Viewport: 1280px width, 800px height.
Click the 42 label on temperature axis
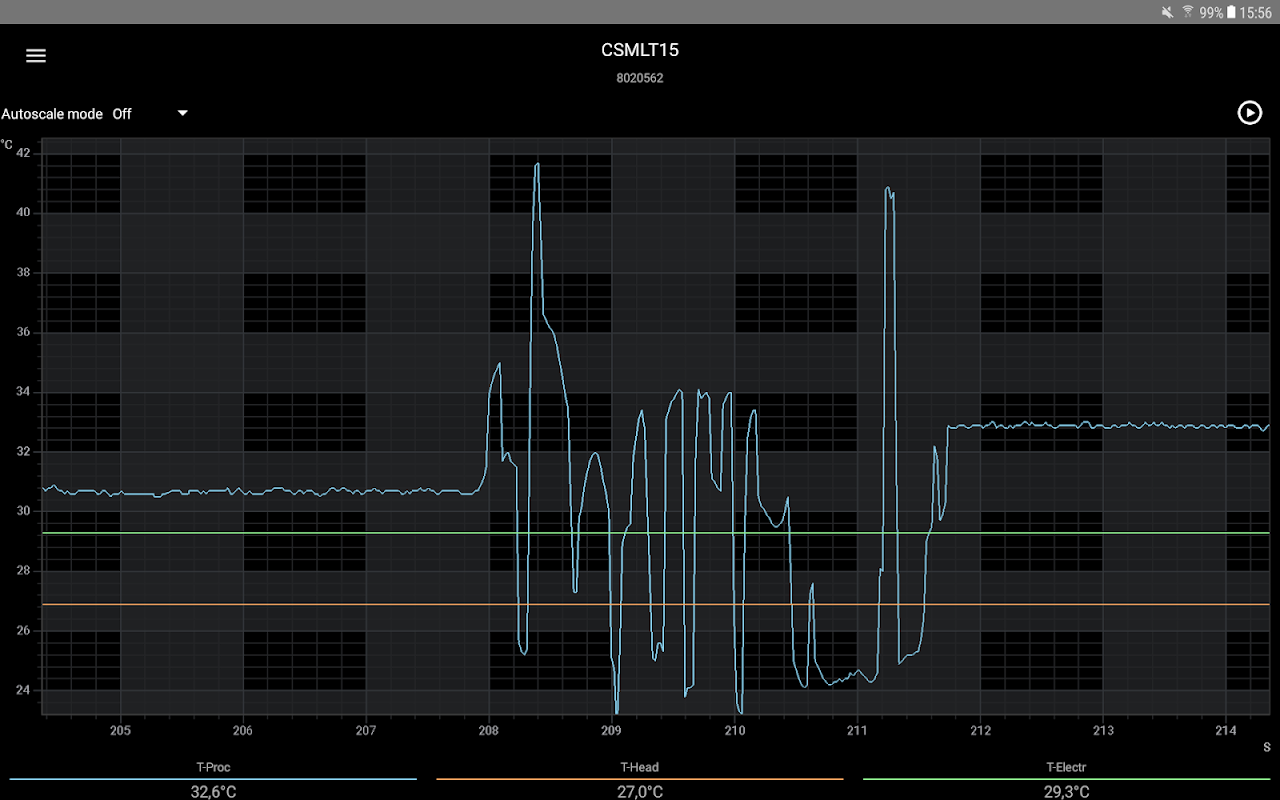coord(23,153)
